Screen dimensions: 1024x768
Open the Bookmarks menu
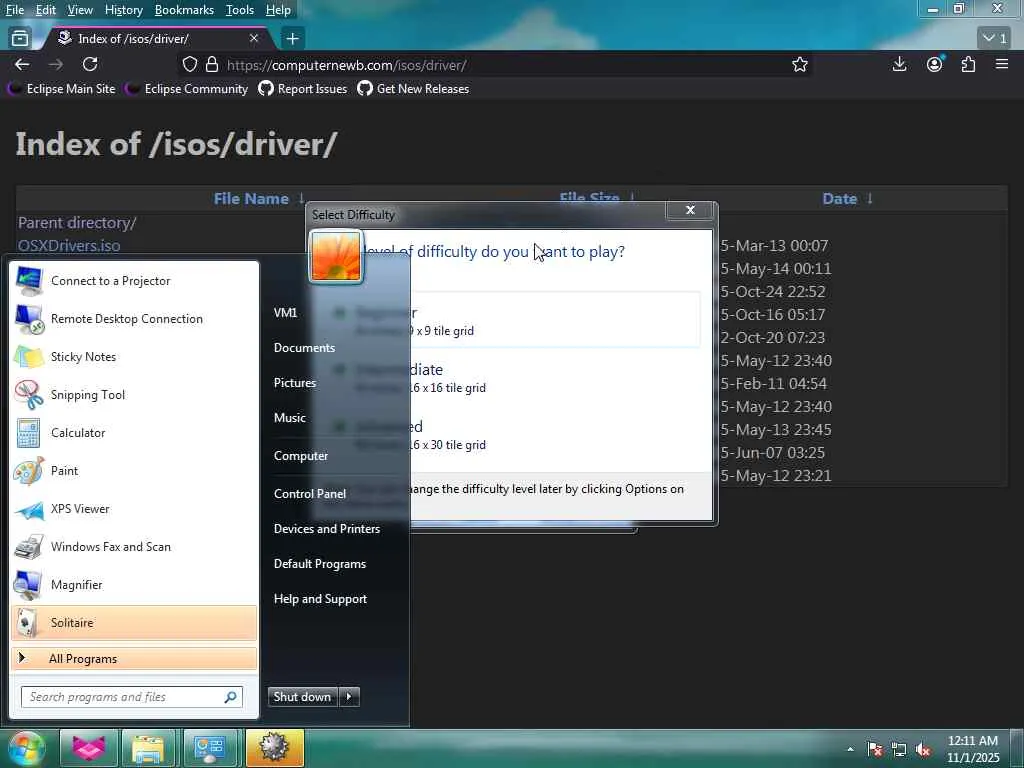tap(184, 10)
